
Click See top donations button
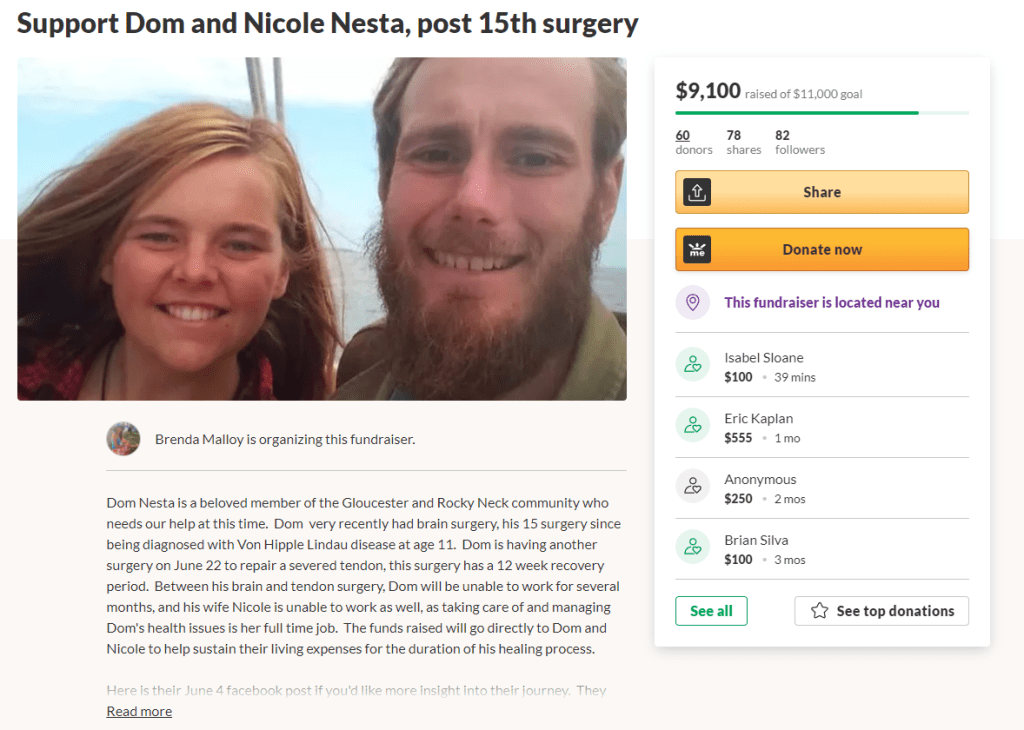[881, 611]
